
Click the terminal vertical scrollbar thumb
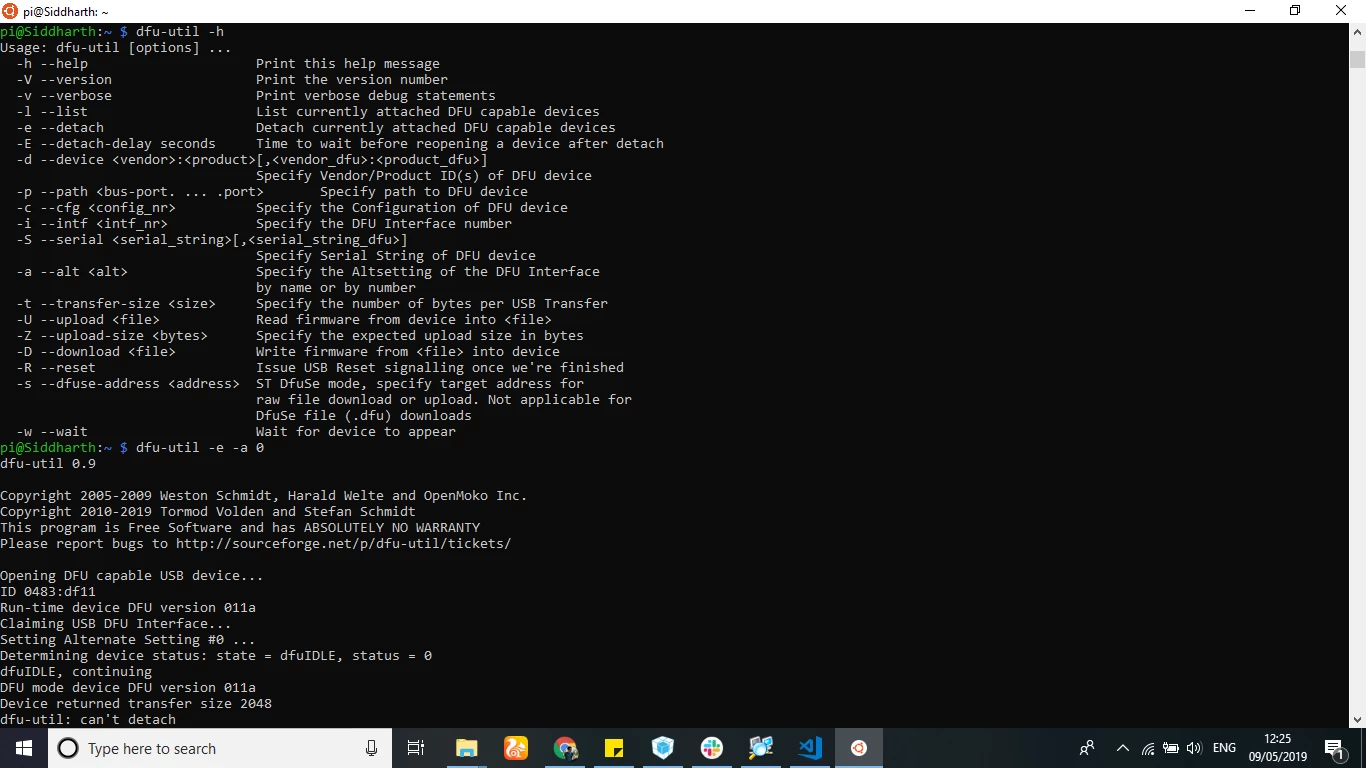click(x=1357, y=59)
